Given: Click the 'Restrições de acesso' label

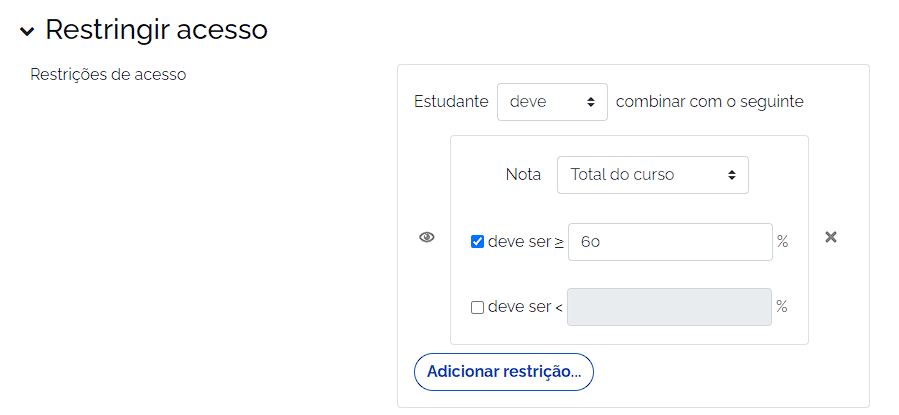Looking at the screenshot, I should pyautogui.click(x=109, y=74).
